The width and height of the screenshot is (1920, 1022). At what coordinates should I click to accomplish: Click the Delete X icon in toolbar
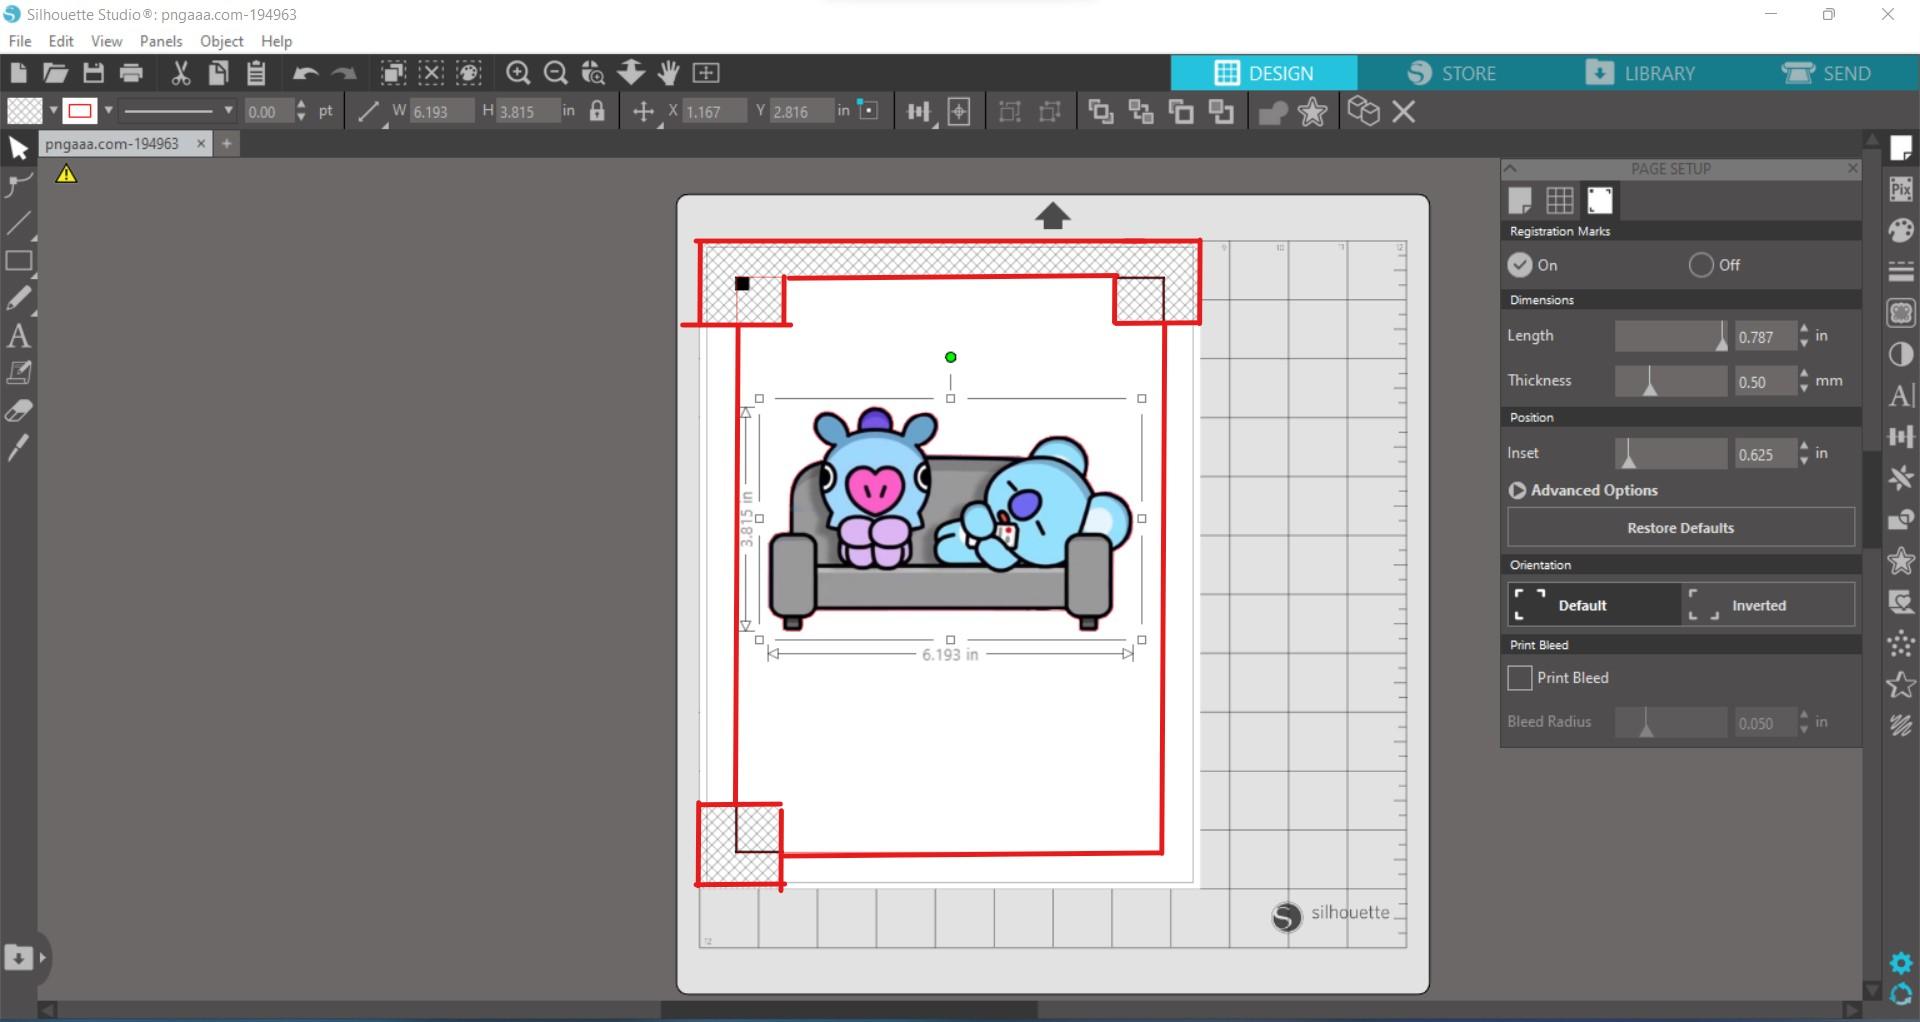pyautogui.click(x=1404, y=112)
